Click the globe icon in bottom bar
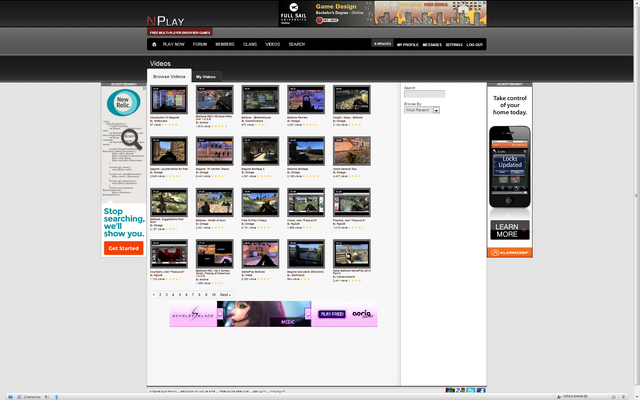The image size is (640, 400). 10,397
